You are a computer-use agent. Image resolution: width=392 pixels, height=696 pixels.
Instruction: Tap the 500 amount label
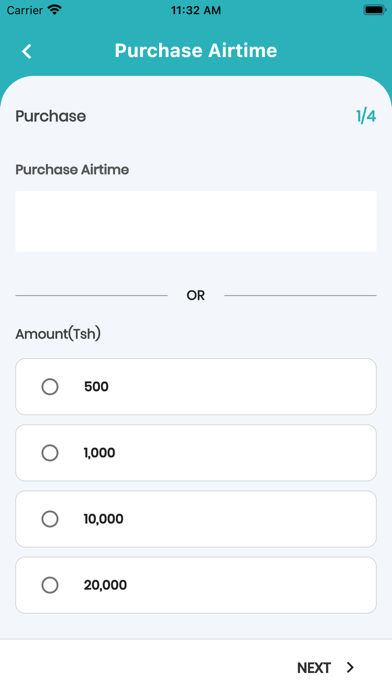96,387
